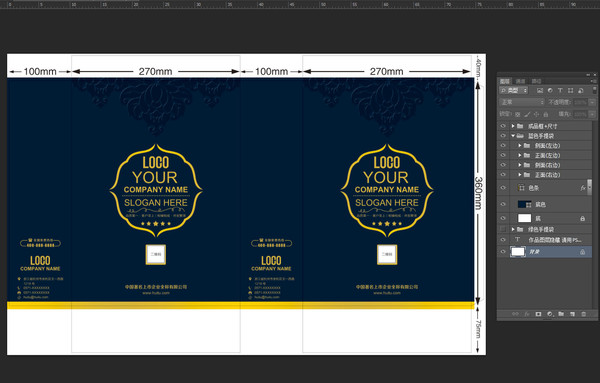Viewport: 600px width, 383px height.
Task: Click the delete layer trash icon
Action: coord(584,314)
